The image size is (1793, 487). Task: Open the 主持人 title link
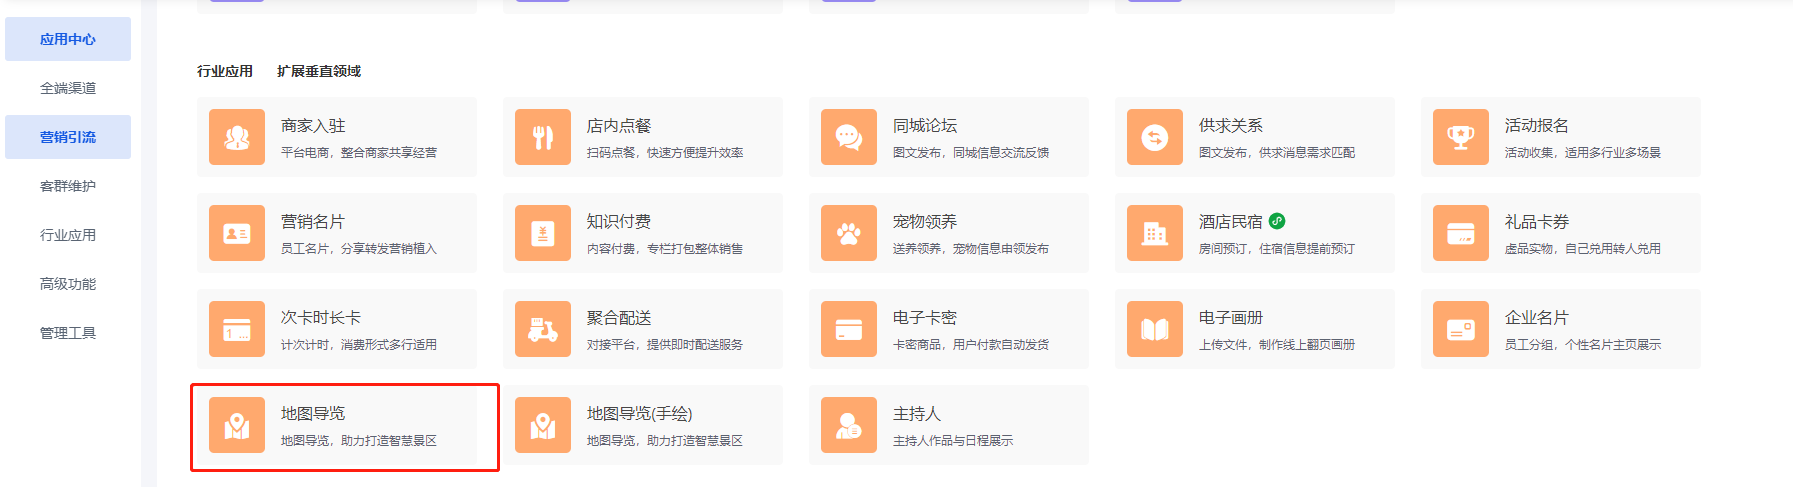click(917, 414)
